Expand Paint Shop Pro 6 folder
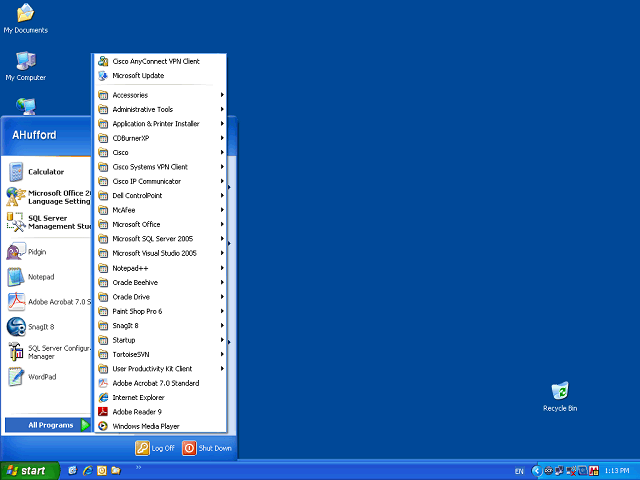 [160, 311]
